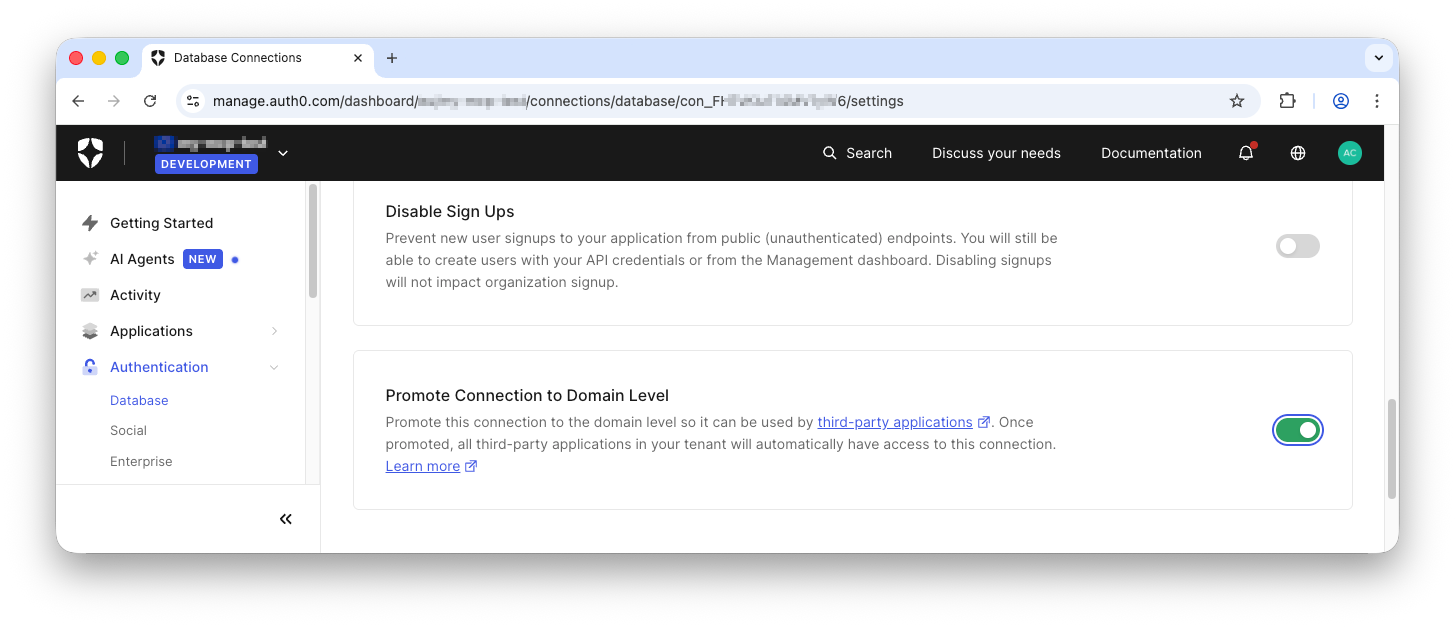Viewport: 1455px width, 627px height.
Task: Select the AI Agents sparkle icon
Action: [90, 258]
